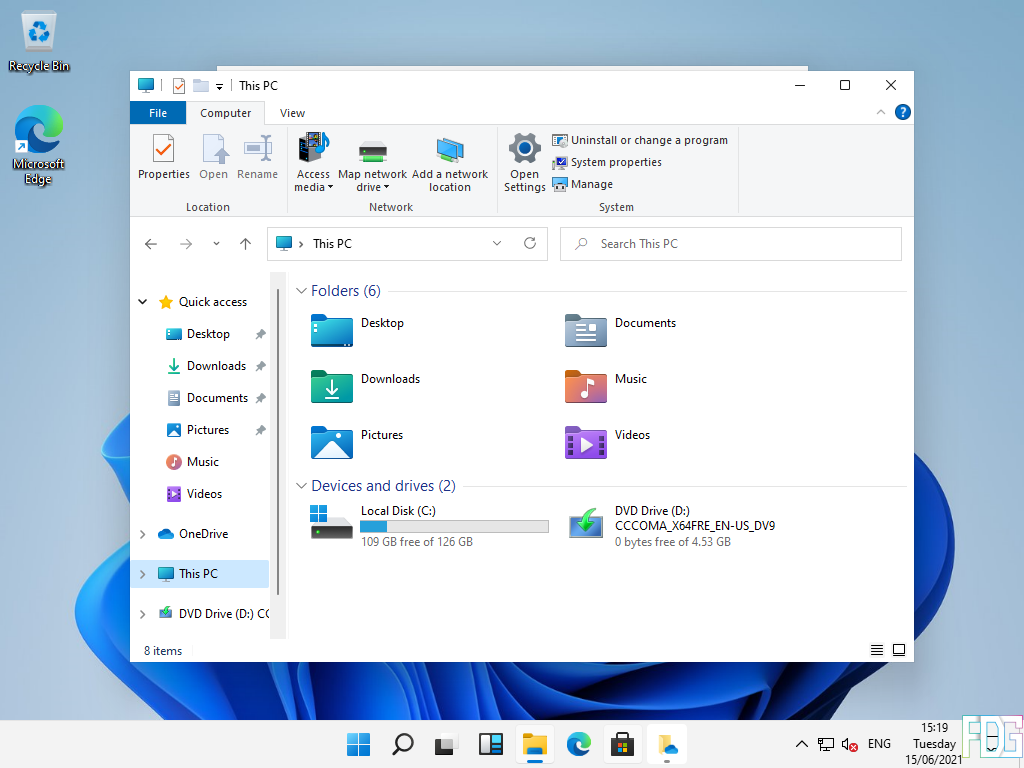
Task: Expand the address bar history dropdown
Action: point(497,244)
